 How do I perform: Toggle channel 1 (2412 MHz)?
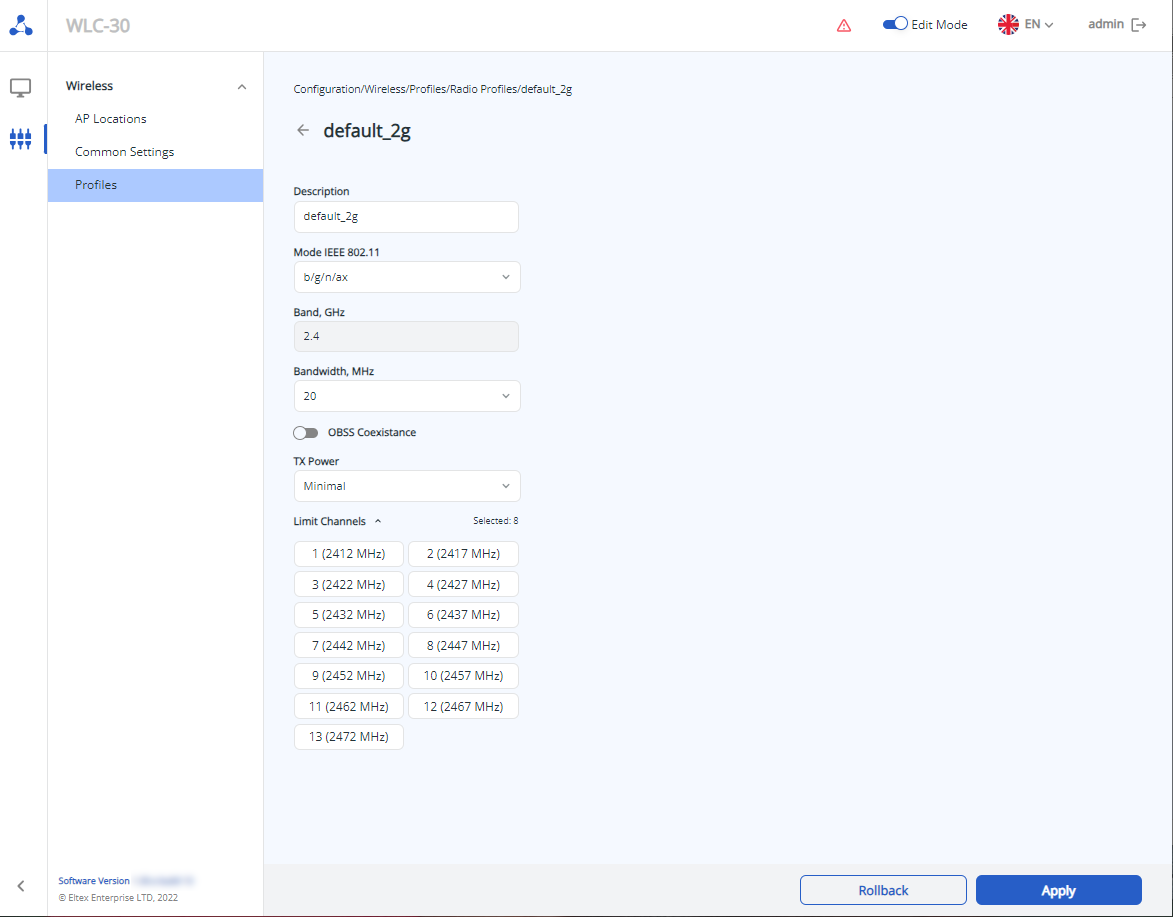349,554
